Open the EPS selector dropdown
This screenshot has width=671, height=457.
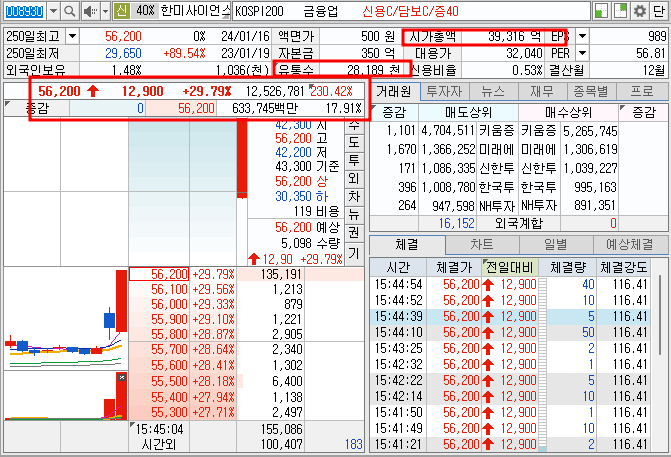[x=582, y=36]
